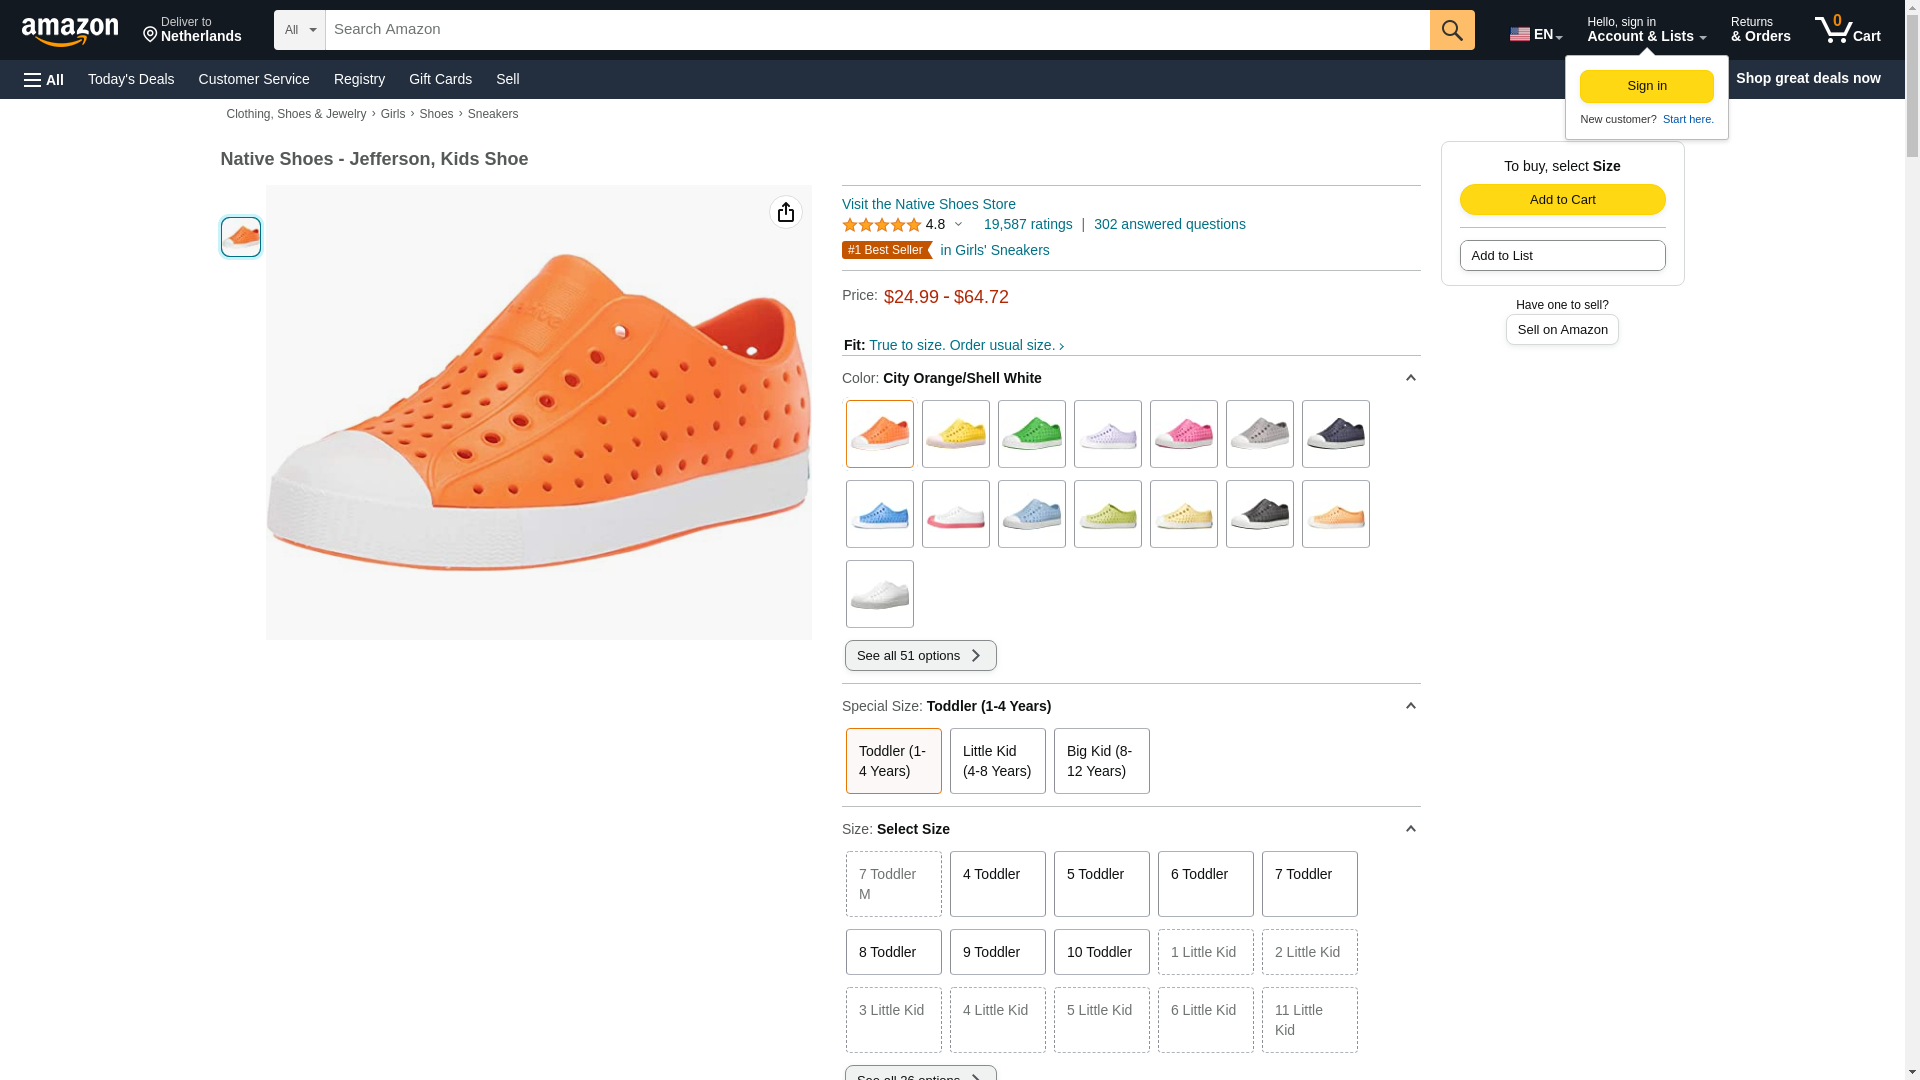Expand See all 51 options

pyautogui.click(x=920, y=656)
